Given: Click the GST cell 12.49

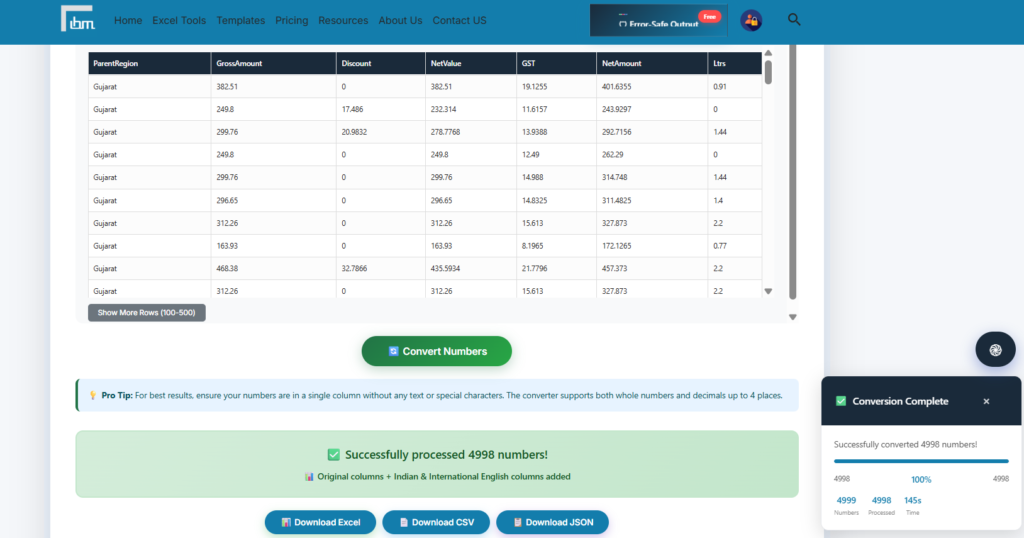Looking at the screenshot, I should [x=556, y=155].
